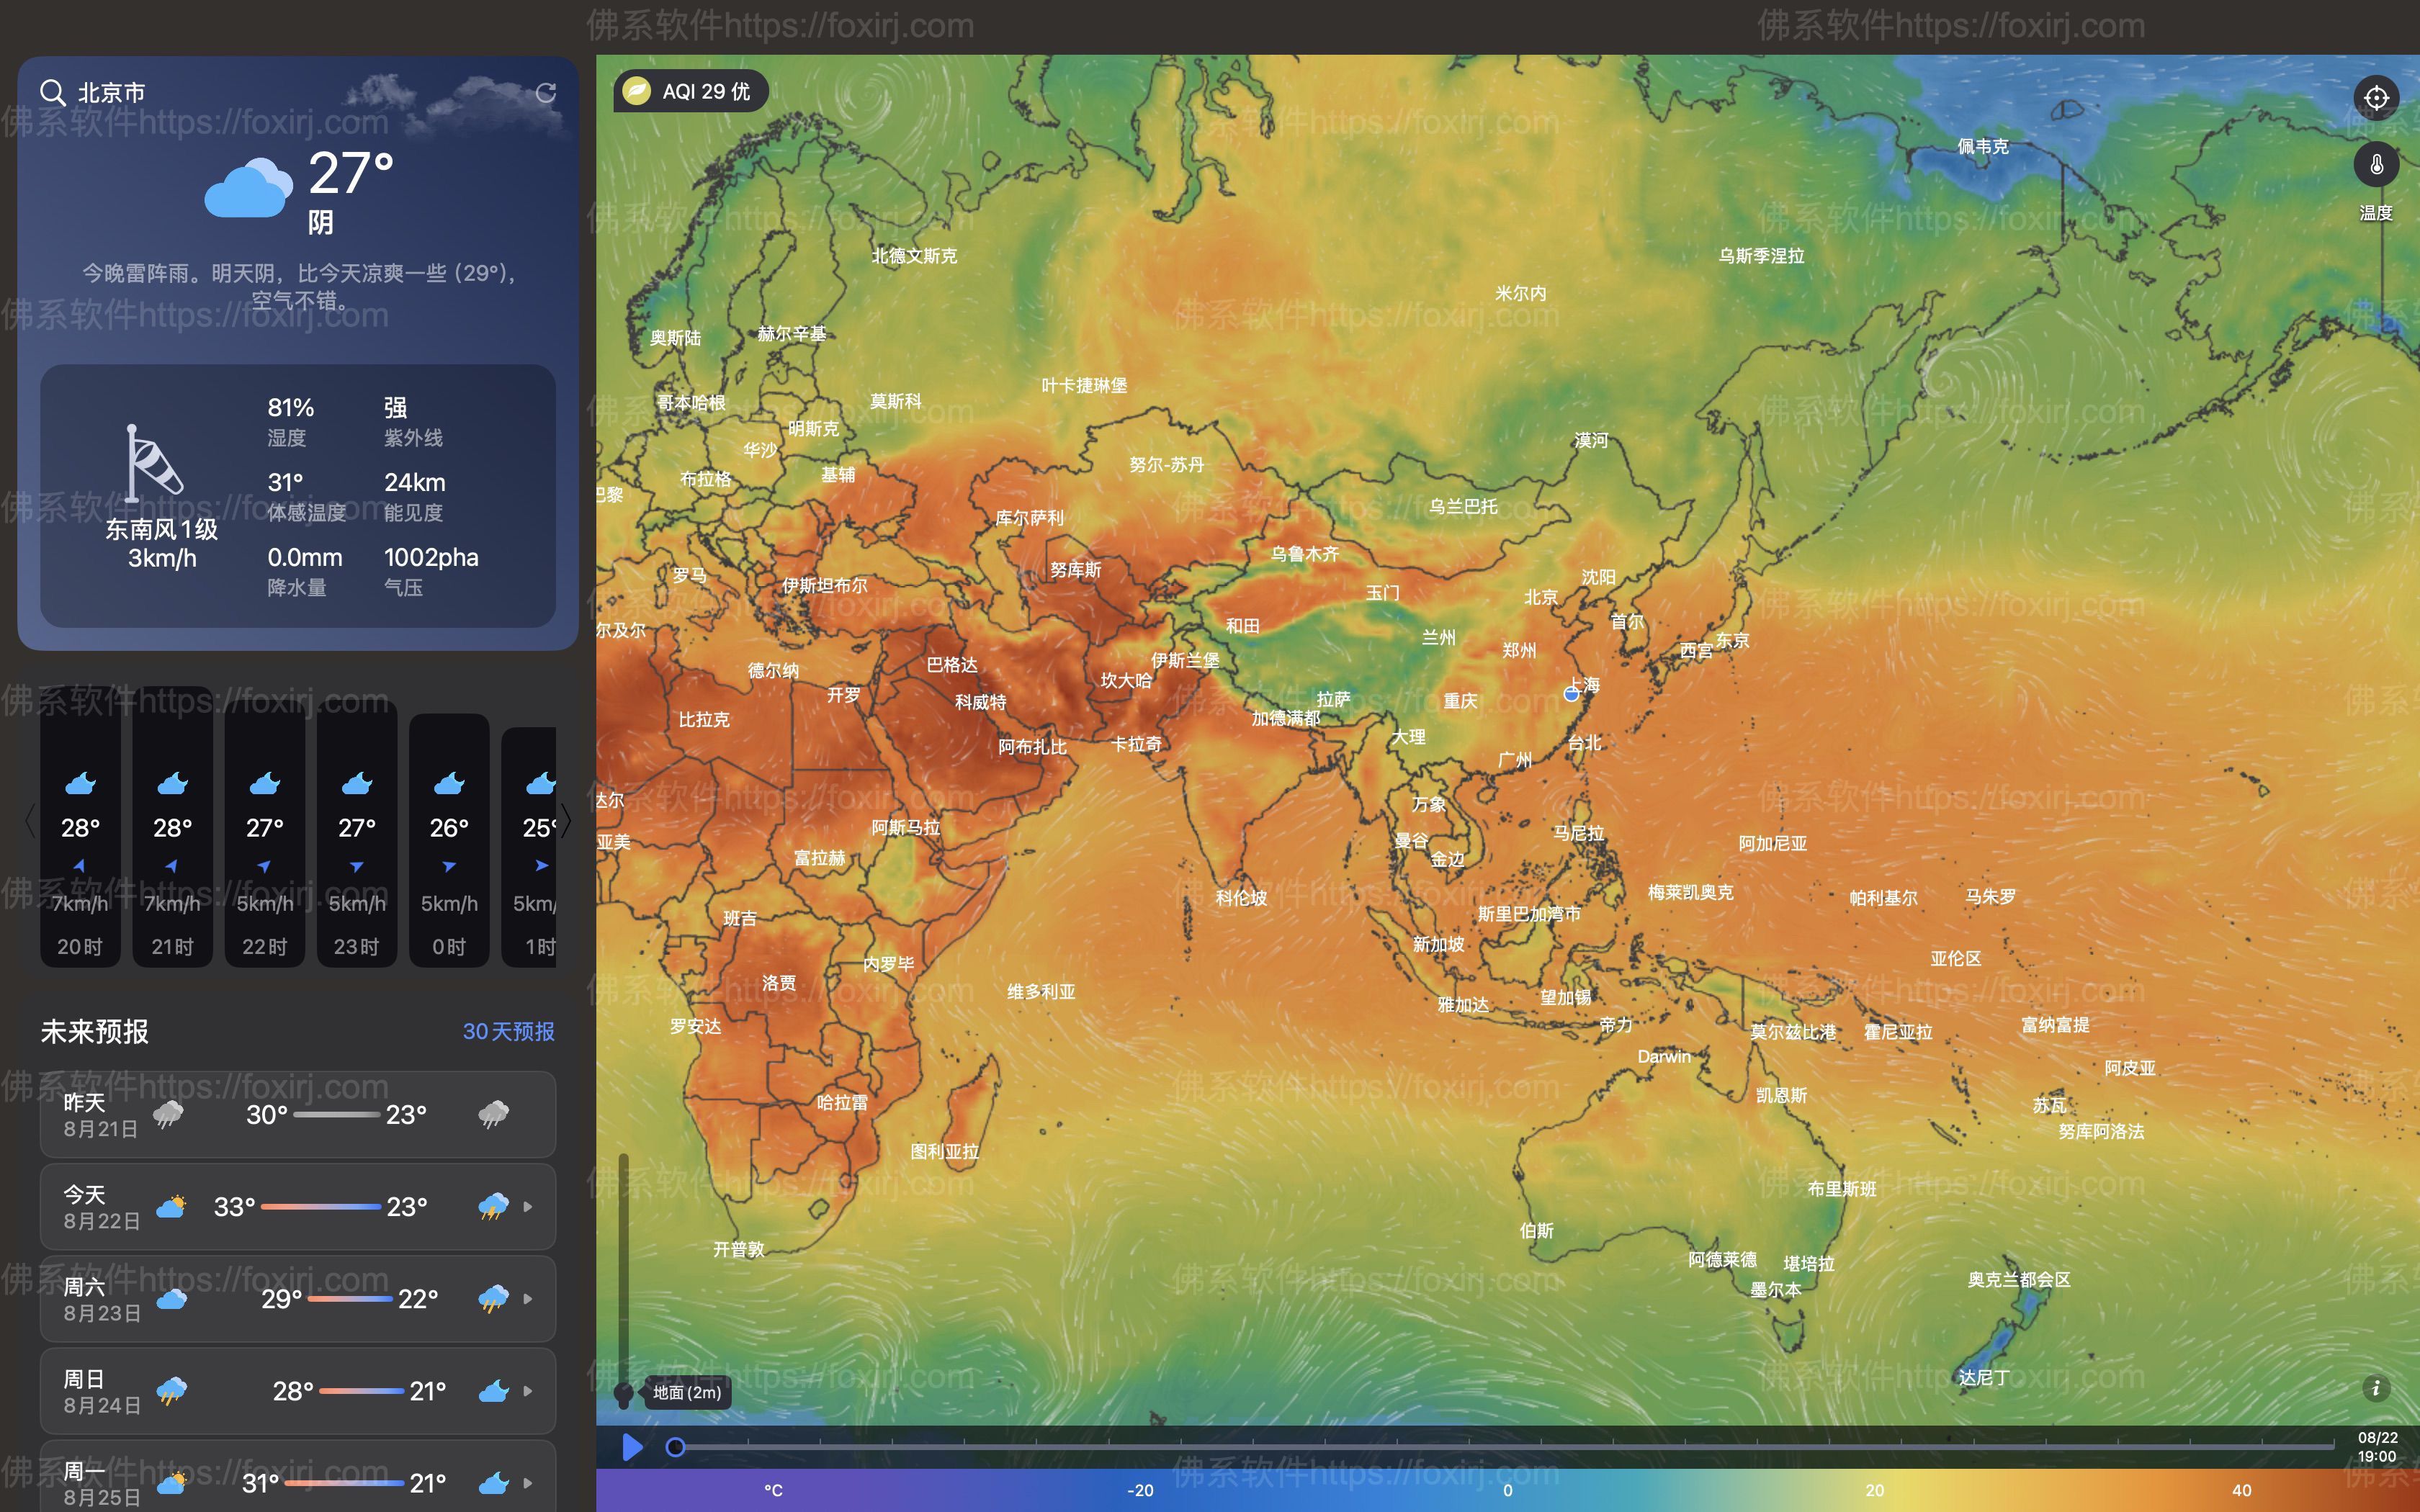Click the right arrow to show later hours
This screenshot has height=1512, width=2420.
[x=566, y=820]
